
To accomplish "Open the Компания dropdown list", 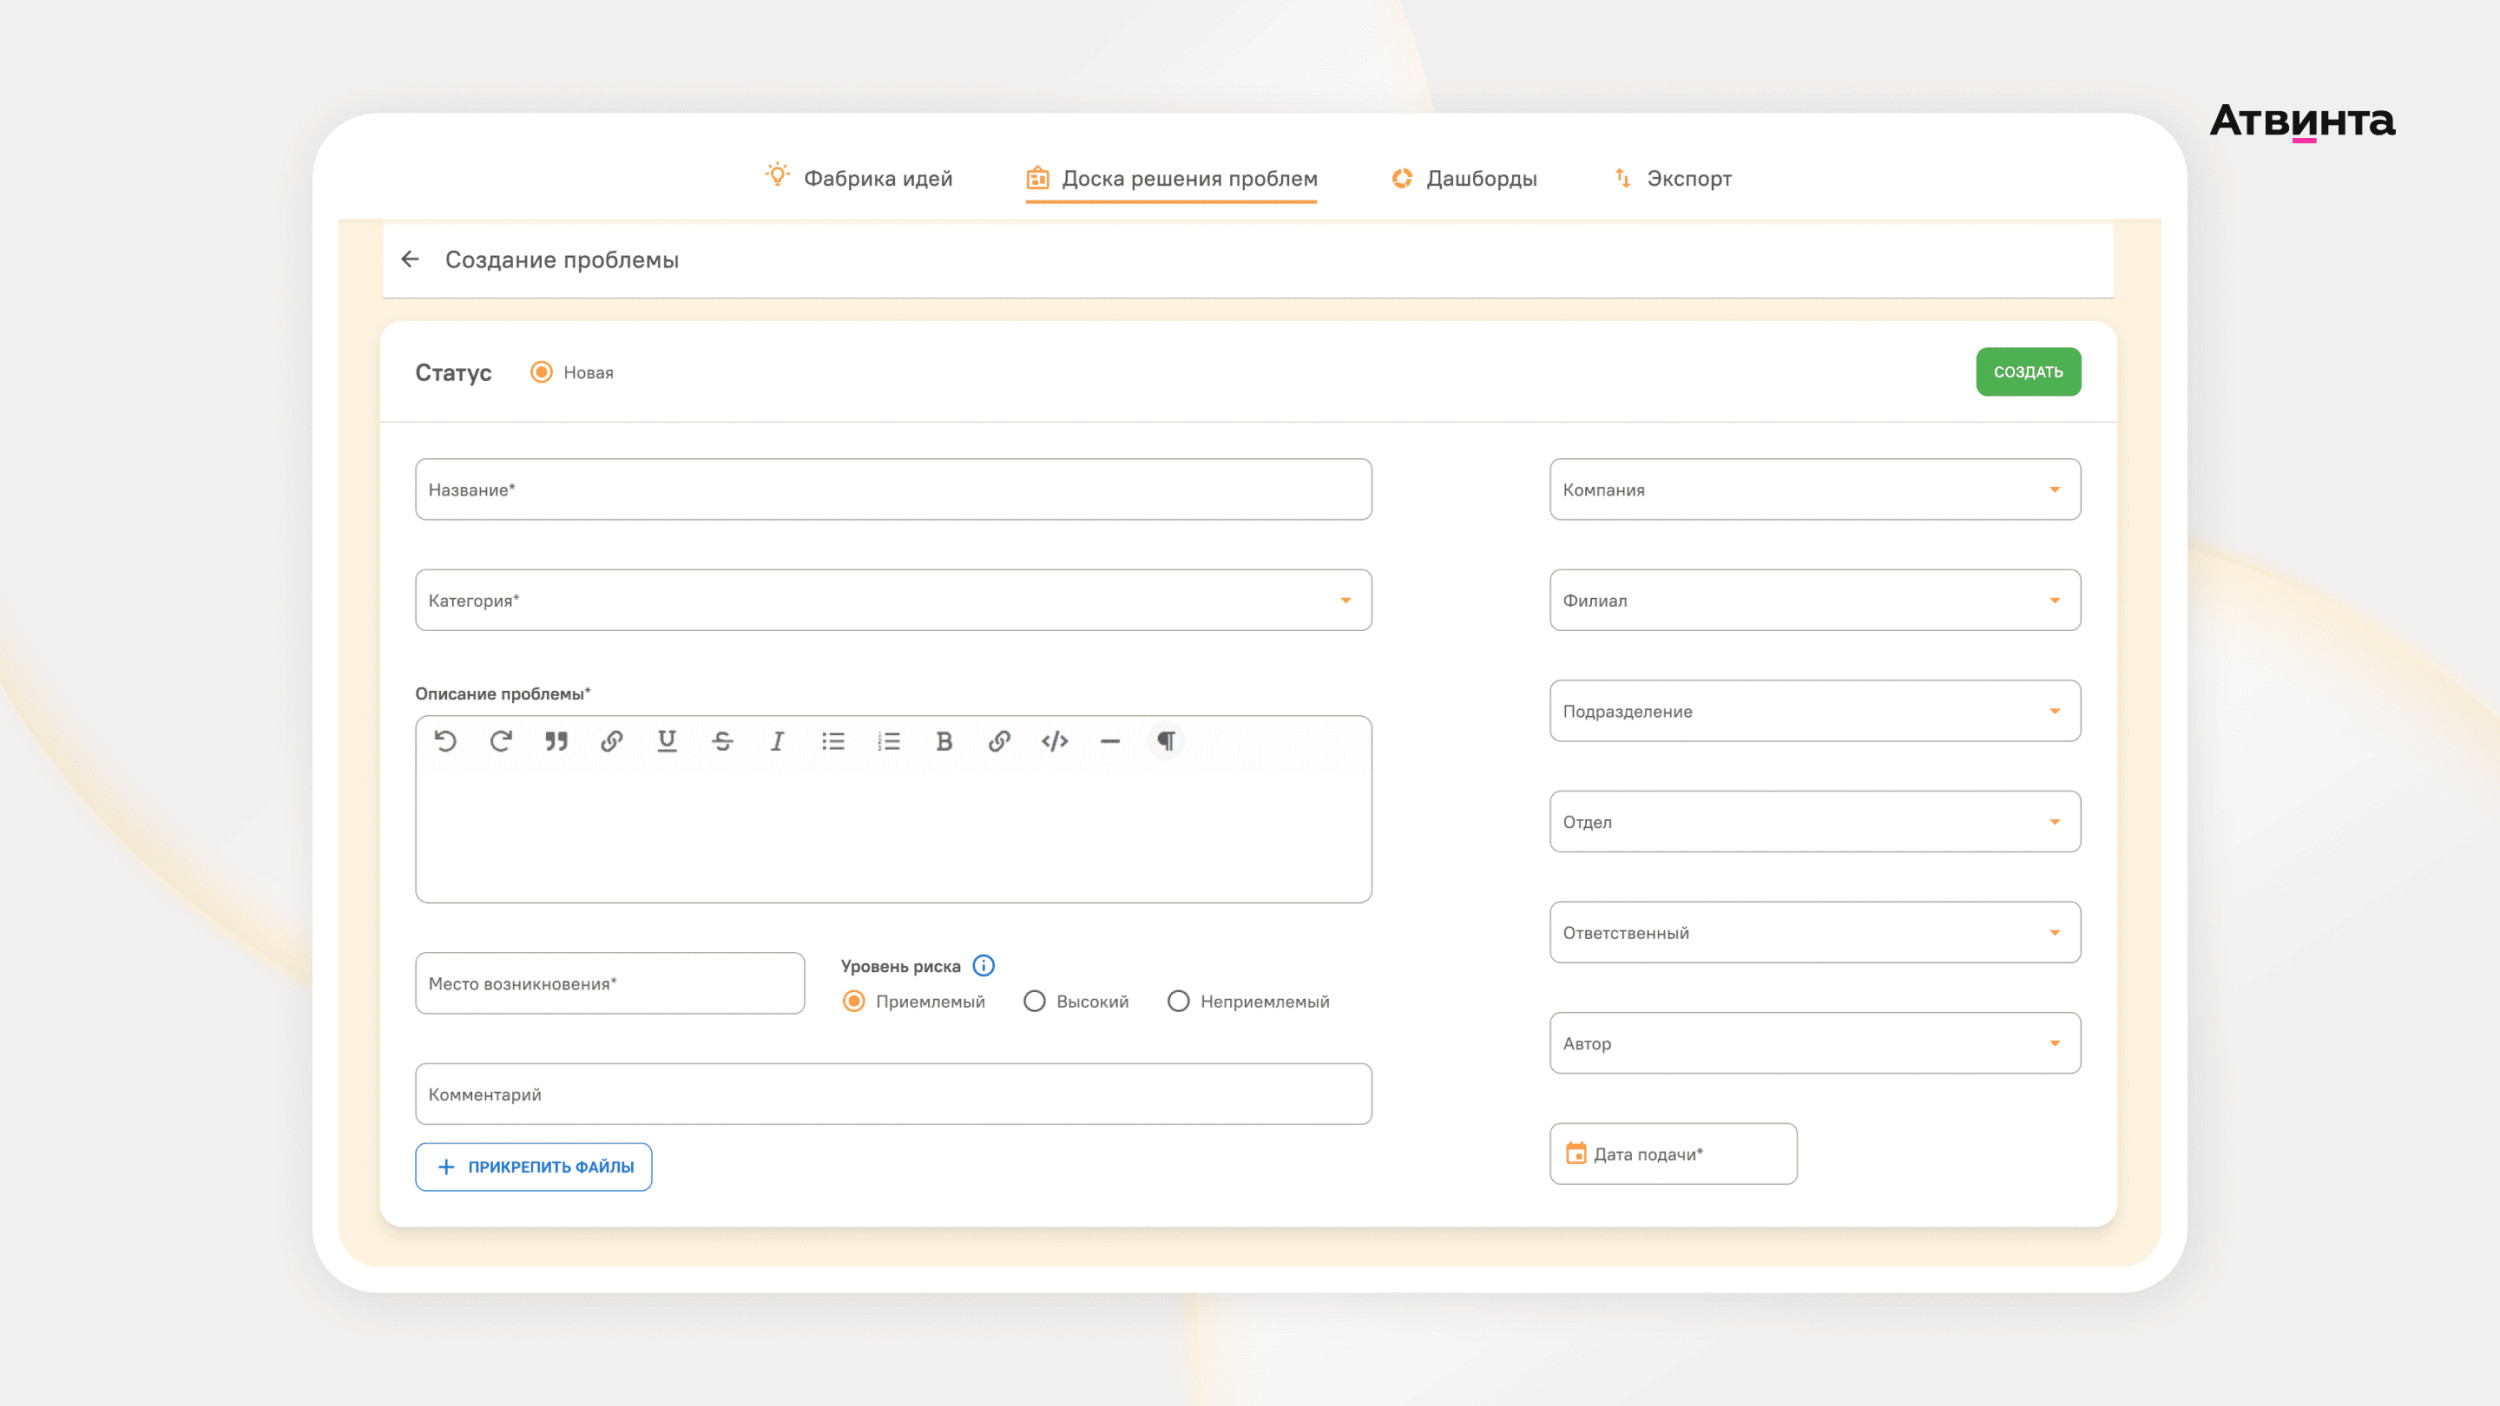I will click(x=2054, y=490).
